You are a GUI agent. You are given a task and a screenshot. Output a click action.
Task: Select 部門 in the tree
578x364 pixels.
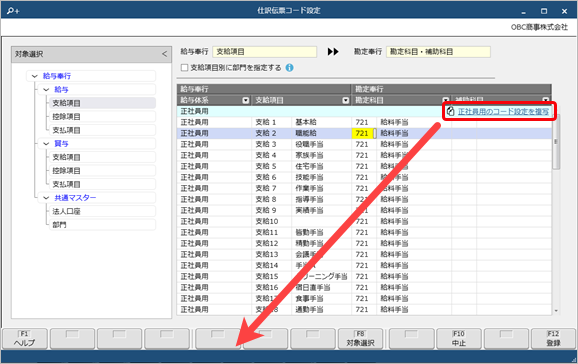(102, 225)
